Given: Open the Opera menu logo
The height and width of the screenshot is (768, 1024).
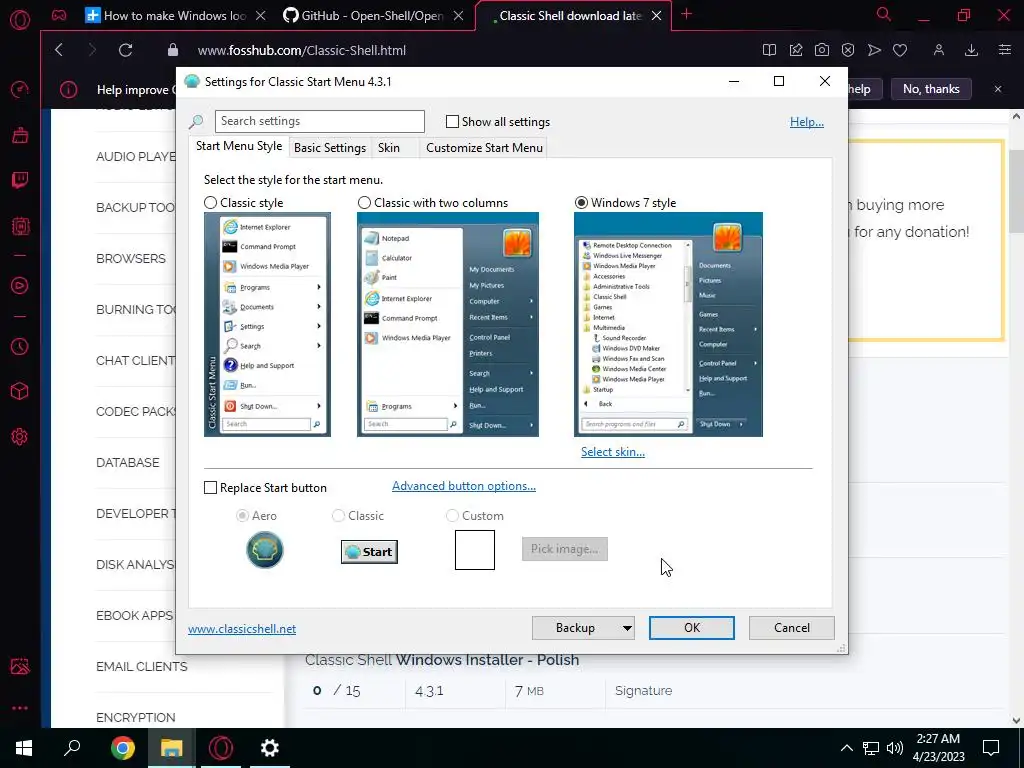Looking at the screenshot, I should [x=20, y=20].
